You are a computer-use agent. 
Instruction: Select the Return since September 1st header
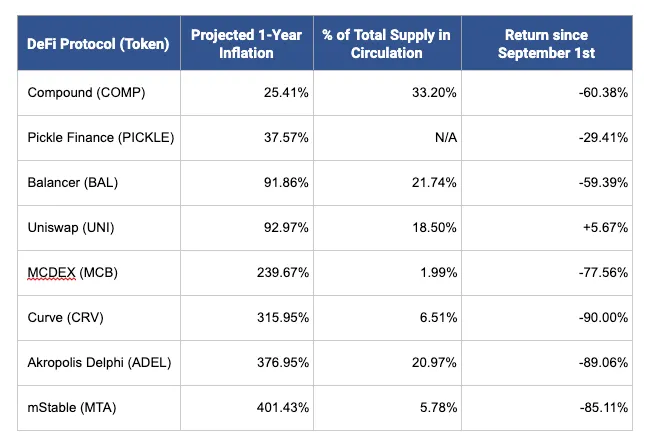click(x=546, y=43)
